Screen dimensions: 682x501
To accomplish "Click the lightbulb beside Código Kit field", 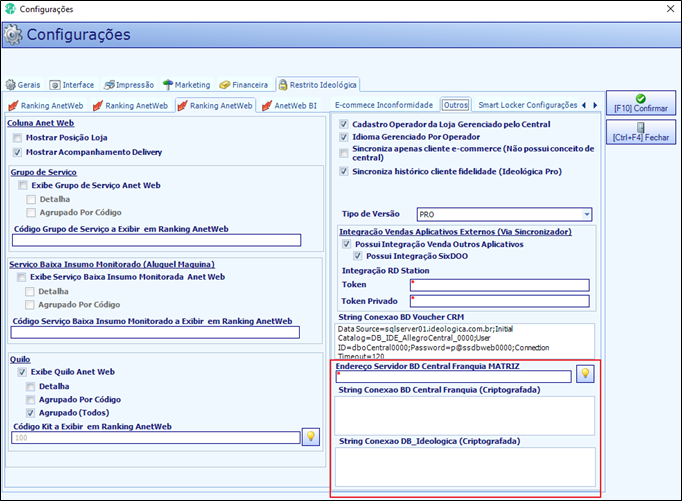I will [311, 437].
